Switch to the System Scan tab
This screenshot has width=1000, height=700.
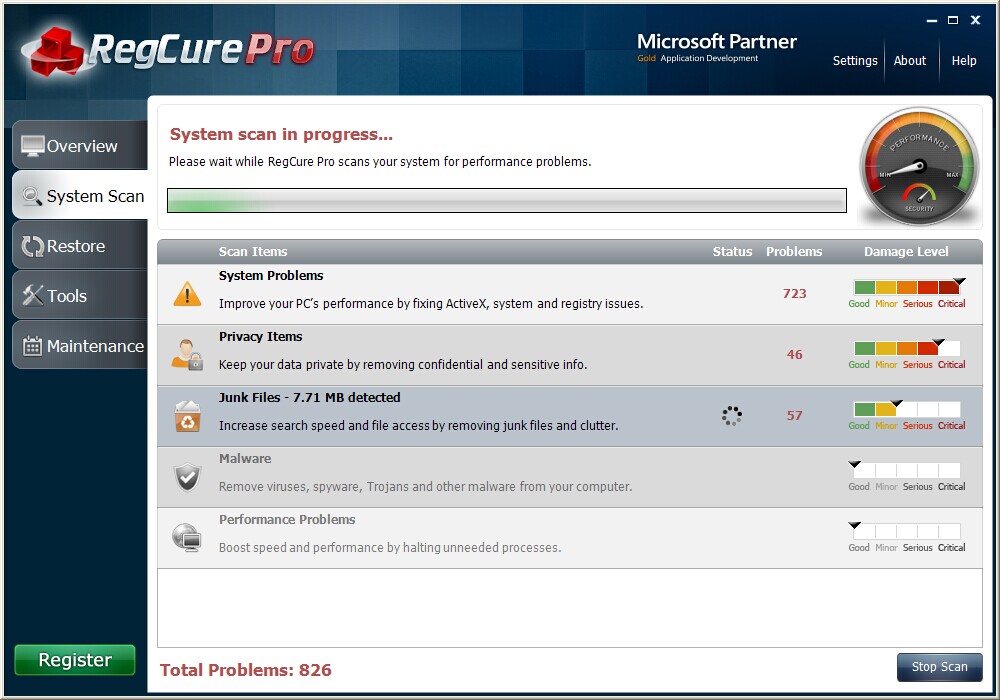[x=80, y=195]
